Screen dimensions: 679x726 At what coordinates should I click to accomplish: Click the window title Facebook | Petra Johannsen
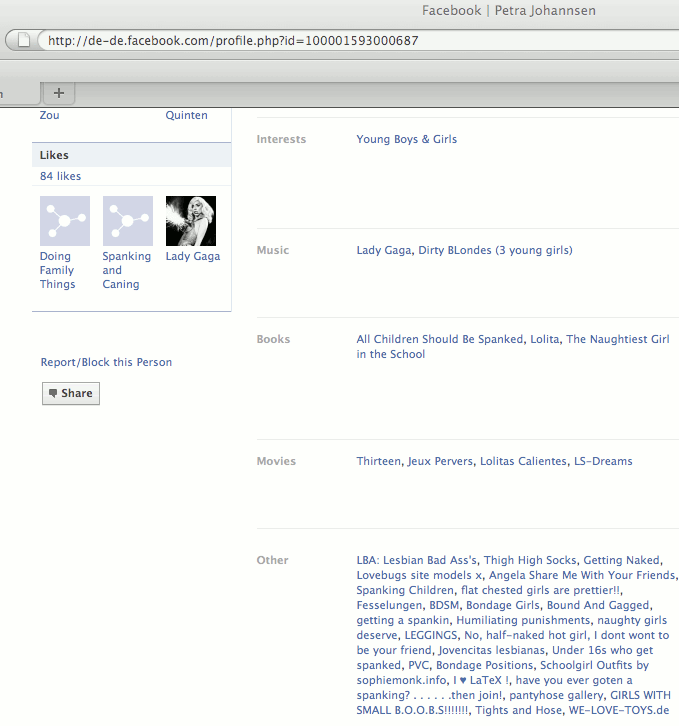509,10
